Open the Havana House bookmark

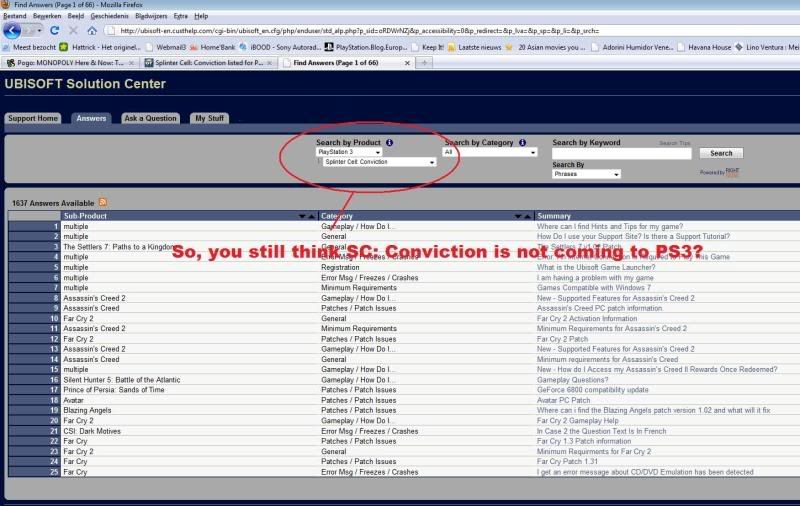pyautogui.click(x=704, y=47)
